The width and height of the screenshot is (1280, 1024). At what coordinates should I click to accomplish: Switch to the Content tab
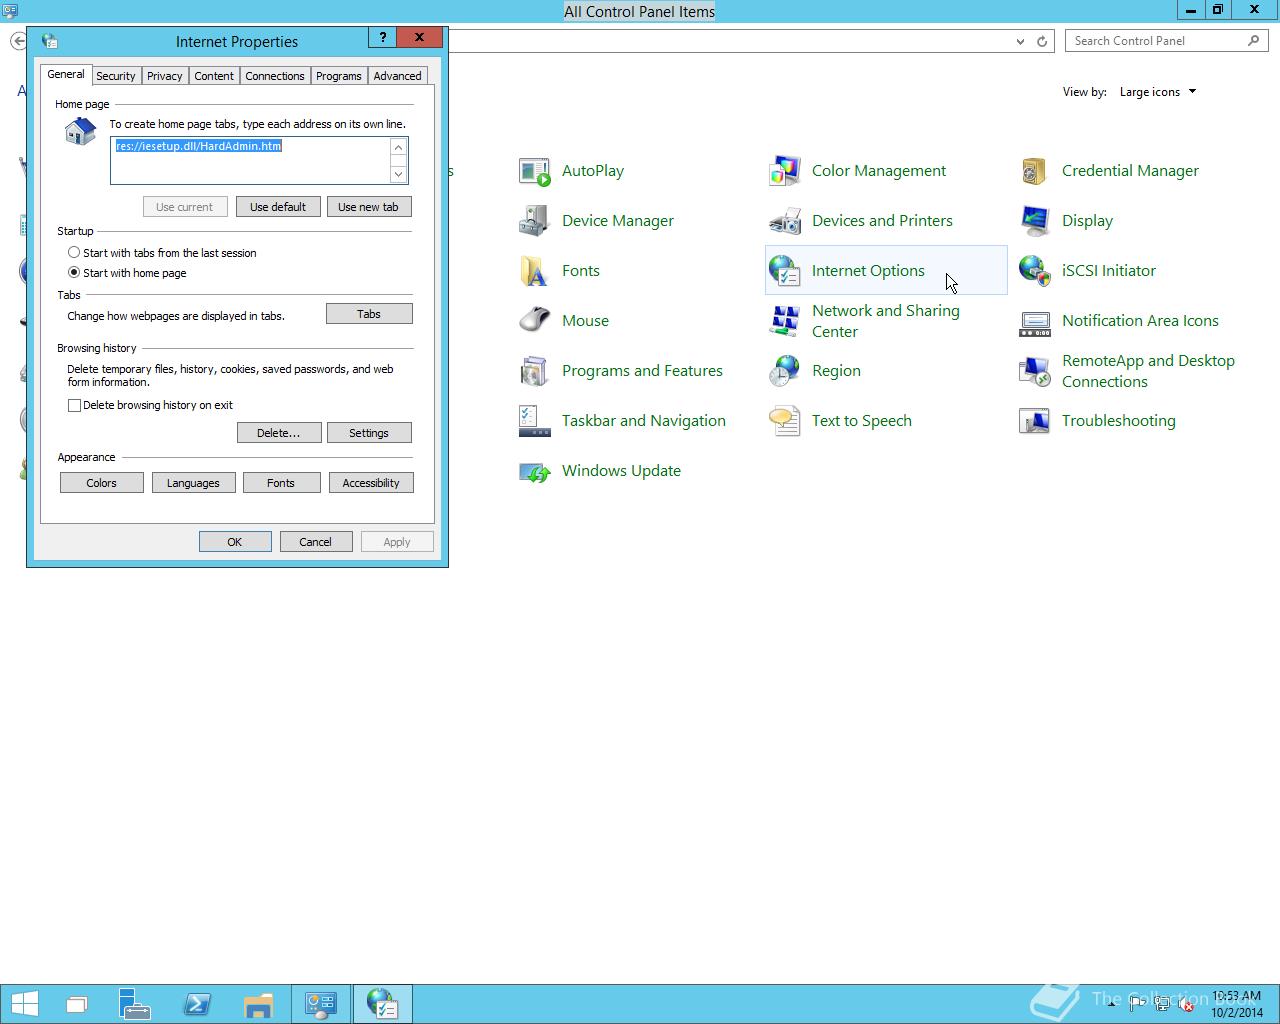click(214, 76)
